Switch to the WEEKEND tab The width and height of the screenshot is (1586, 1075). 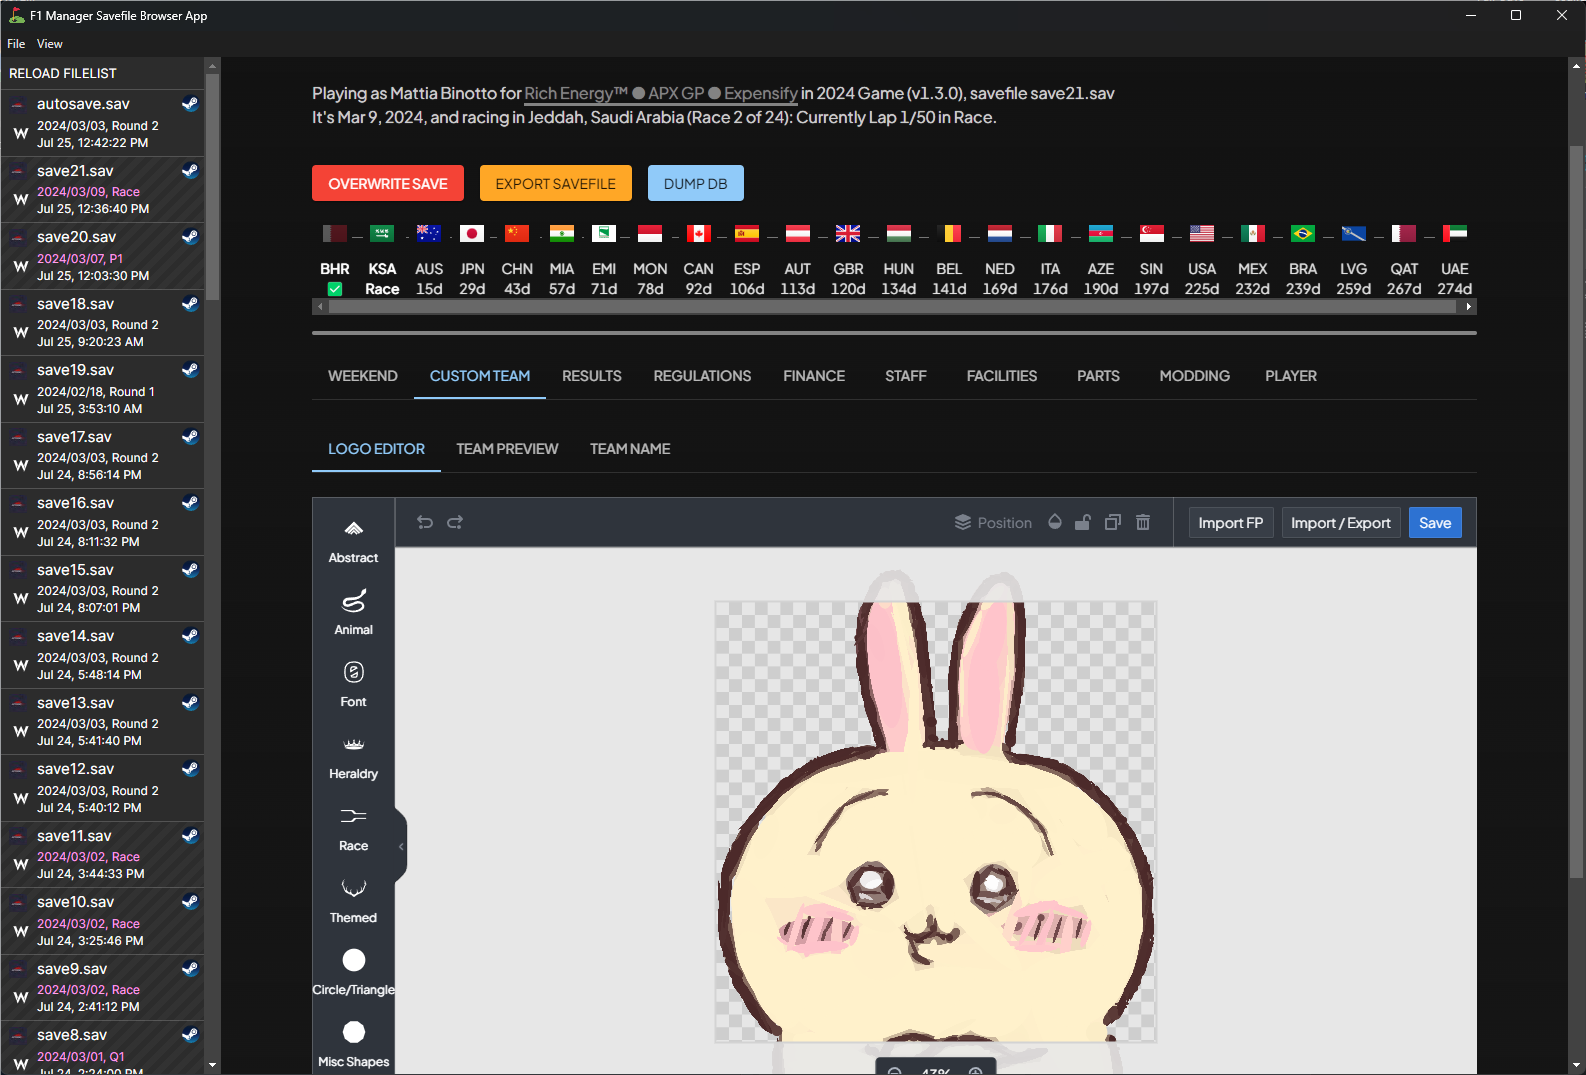[x=363, y=376]
